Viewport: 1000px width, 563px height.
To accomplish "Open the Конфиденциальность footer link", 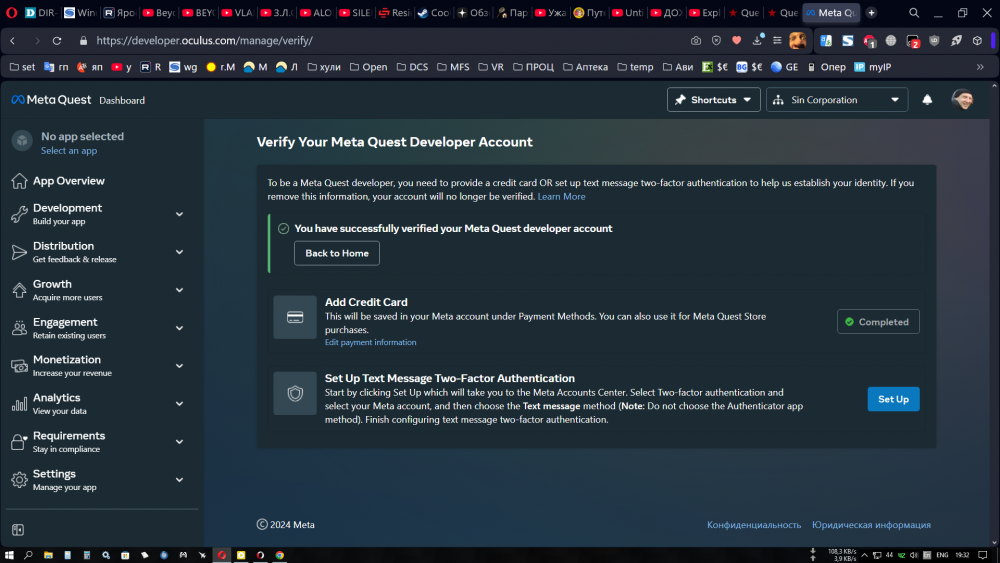I will [x=753, y=525].
